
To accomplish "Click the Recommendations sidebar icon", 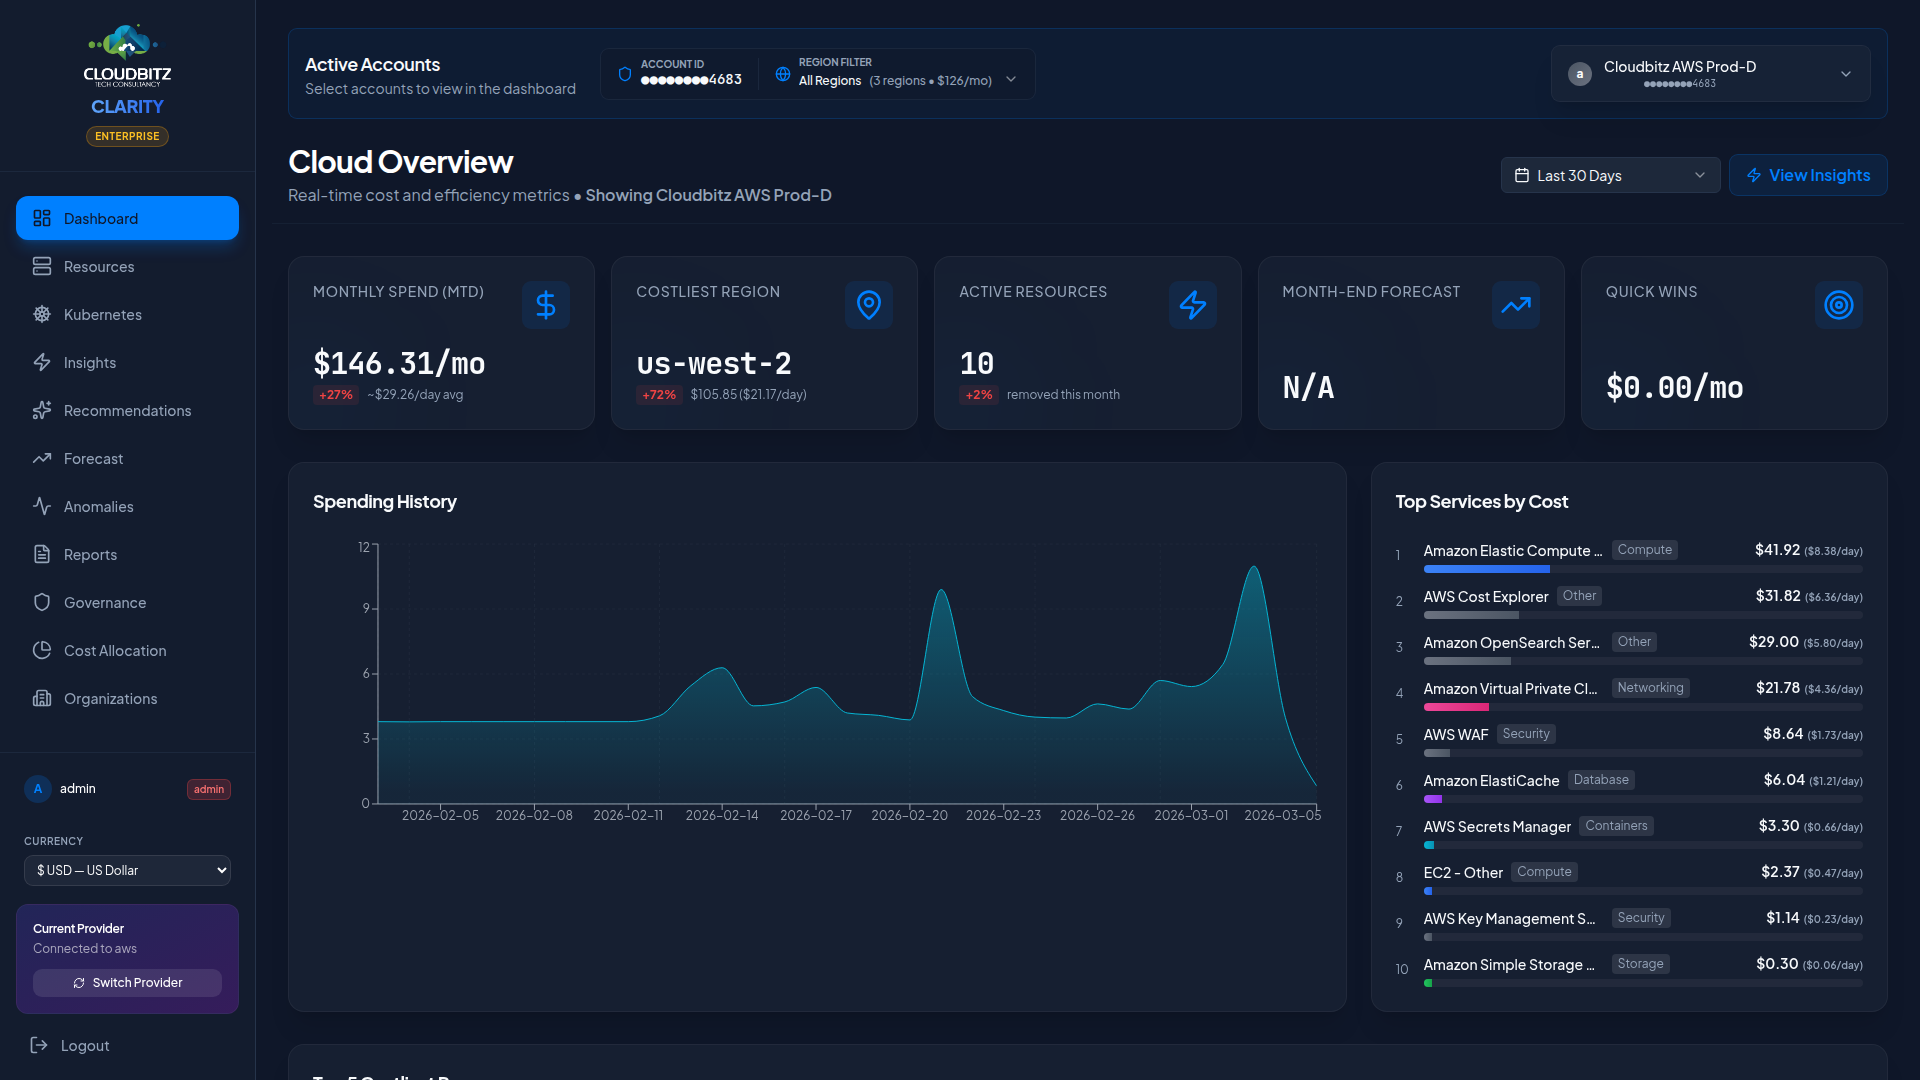I will coord(41,410).
